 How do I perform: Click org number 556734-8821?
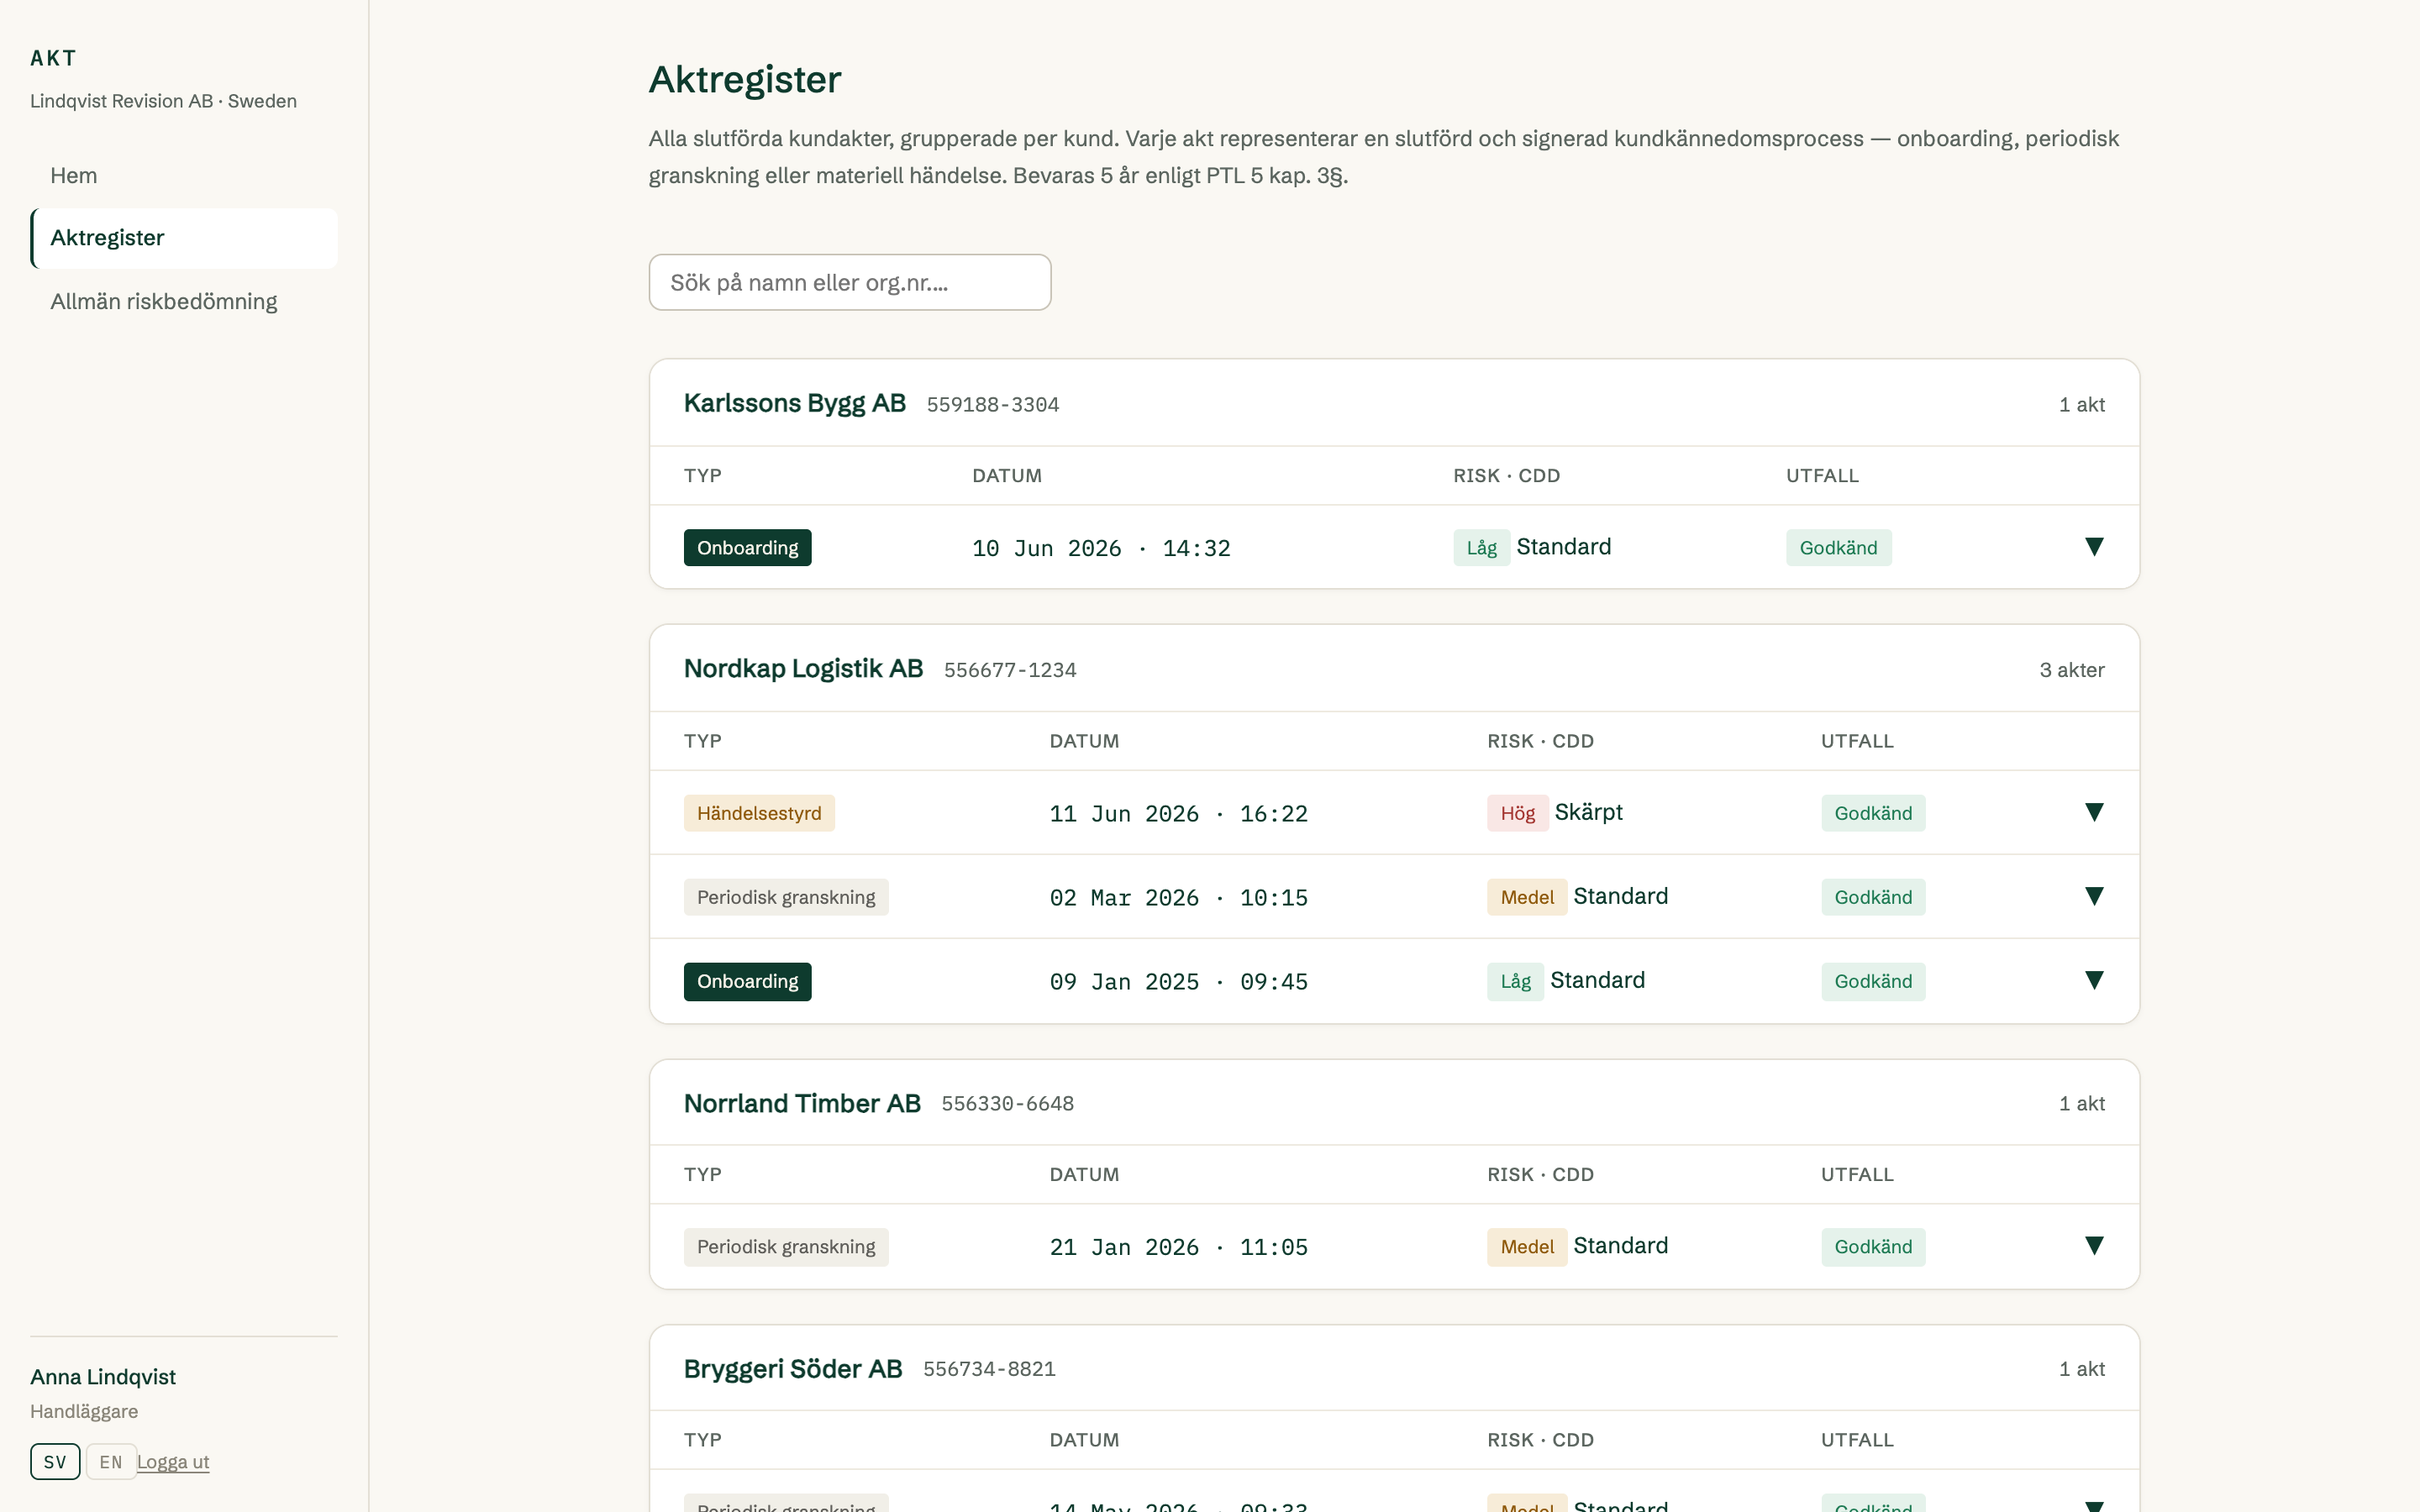pyautogui.click(x=989, y=1369)
